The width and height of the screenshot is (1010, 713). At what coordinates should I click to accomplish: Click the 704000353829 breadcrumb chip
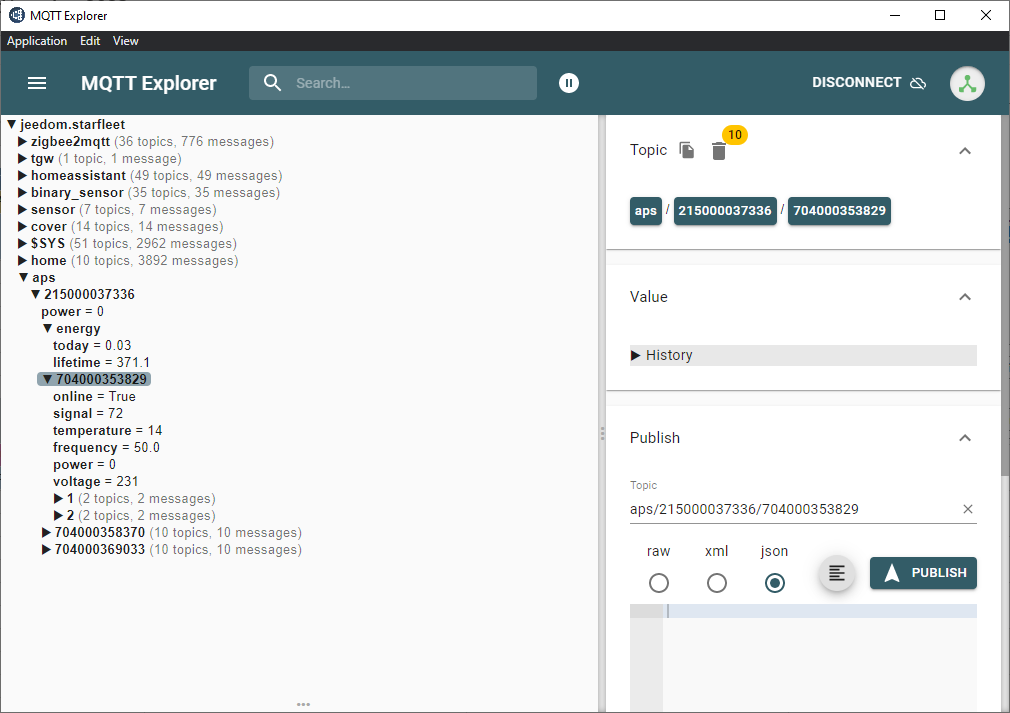click(x=839, y=211)
